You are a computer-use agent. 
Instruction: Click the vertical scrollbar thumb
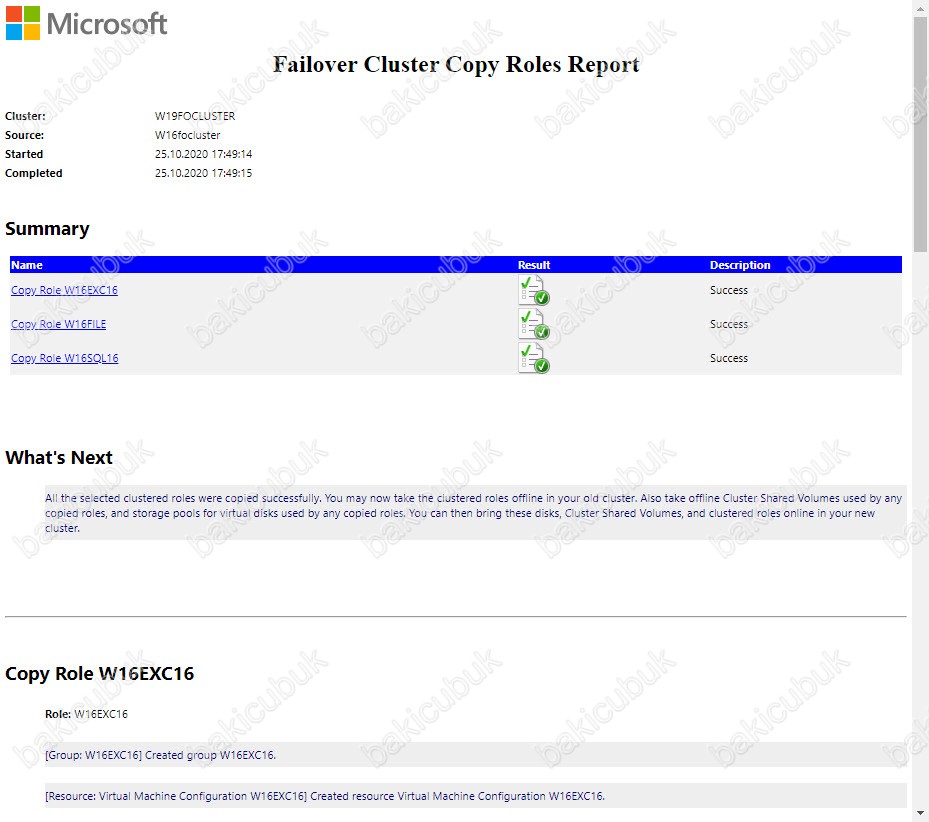pos(920,133)
